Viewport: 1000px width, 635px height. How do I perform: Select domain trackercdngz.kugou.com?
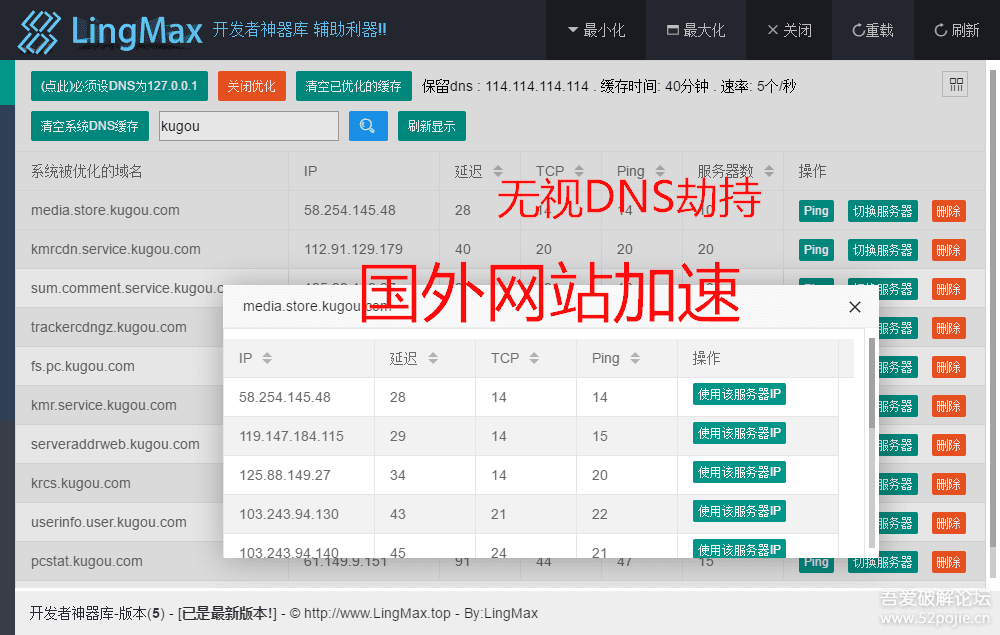[109, 328]
